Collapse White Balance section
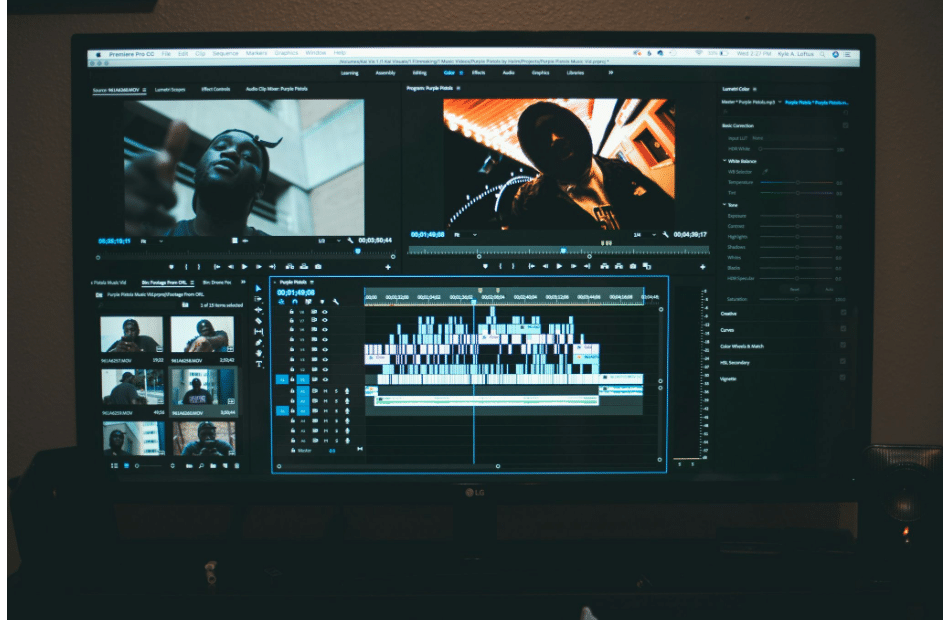 [x=724, y=161]
